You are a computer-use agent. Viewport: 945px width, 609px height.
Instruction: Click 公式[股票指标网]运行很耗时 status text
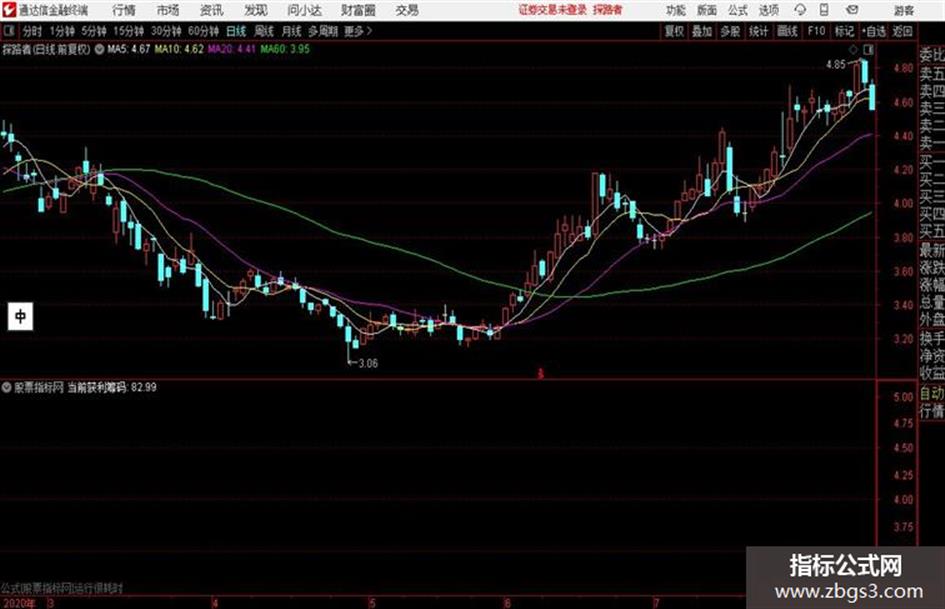click(61, 588)
